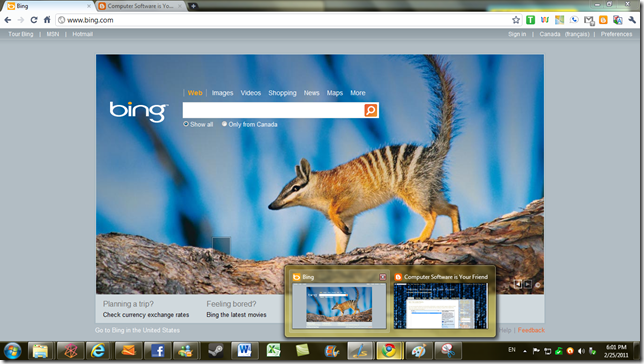Image resolution: width=644 pixels, height=364 pixels.
Task: Show the next Bing homepage image
Action: coord(527,284)
